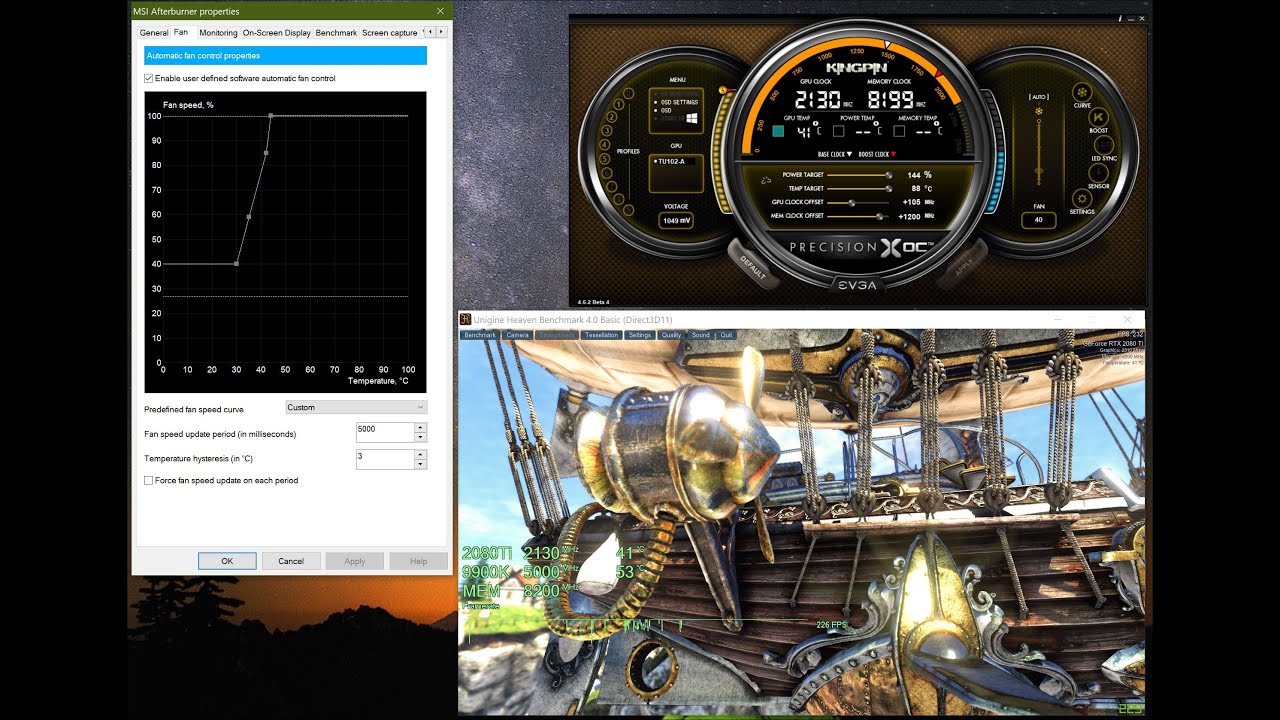This screenshot has width=1280, height=720.
Task: Open the Sensor icon in Precision X
Action: pyautogui.click(x=1099, y=172)
